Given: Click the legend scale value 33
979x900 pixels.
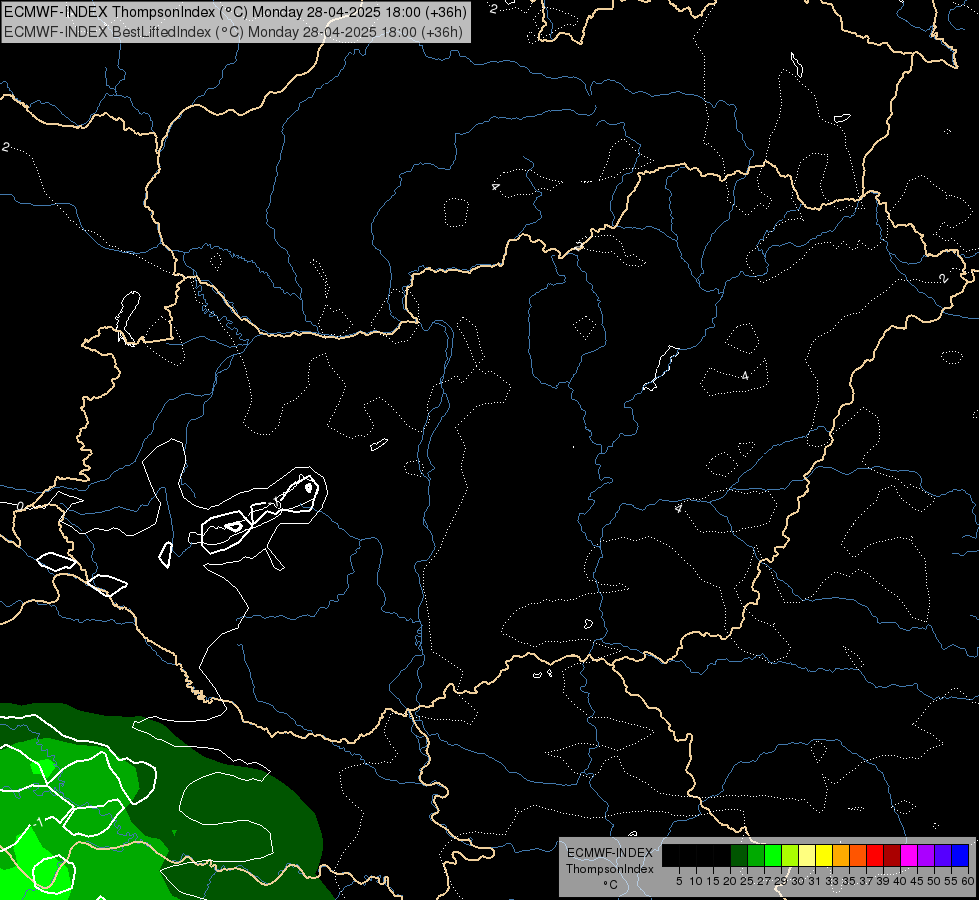Looking at the screenshot, I should [832, 881].
